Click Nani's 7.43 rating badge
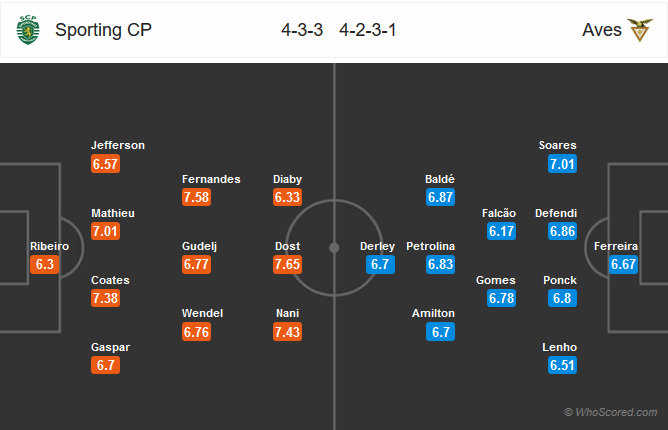Image resolution: width=668 pixels, height=430 pixels. point(288,332)
